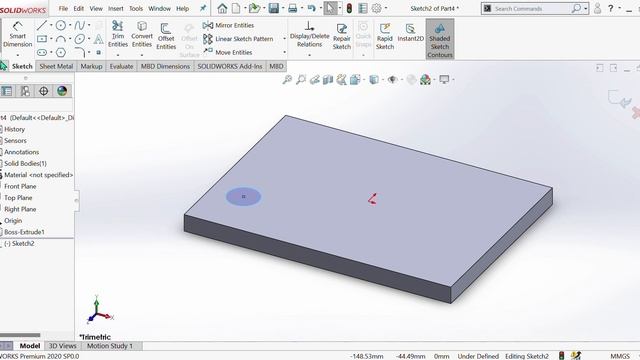This screenshot has height=360, width=640.
Task: Select the Ellipse sketch tool
Action: click(80, 39)
